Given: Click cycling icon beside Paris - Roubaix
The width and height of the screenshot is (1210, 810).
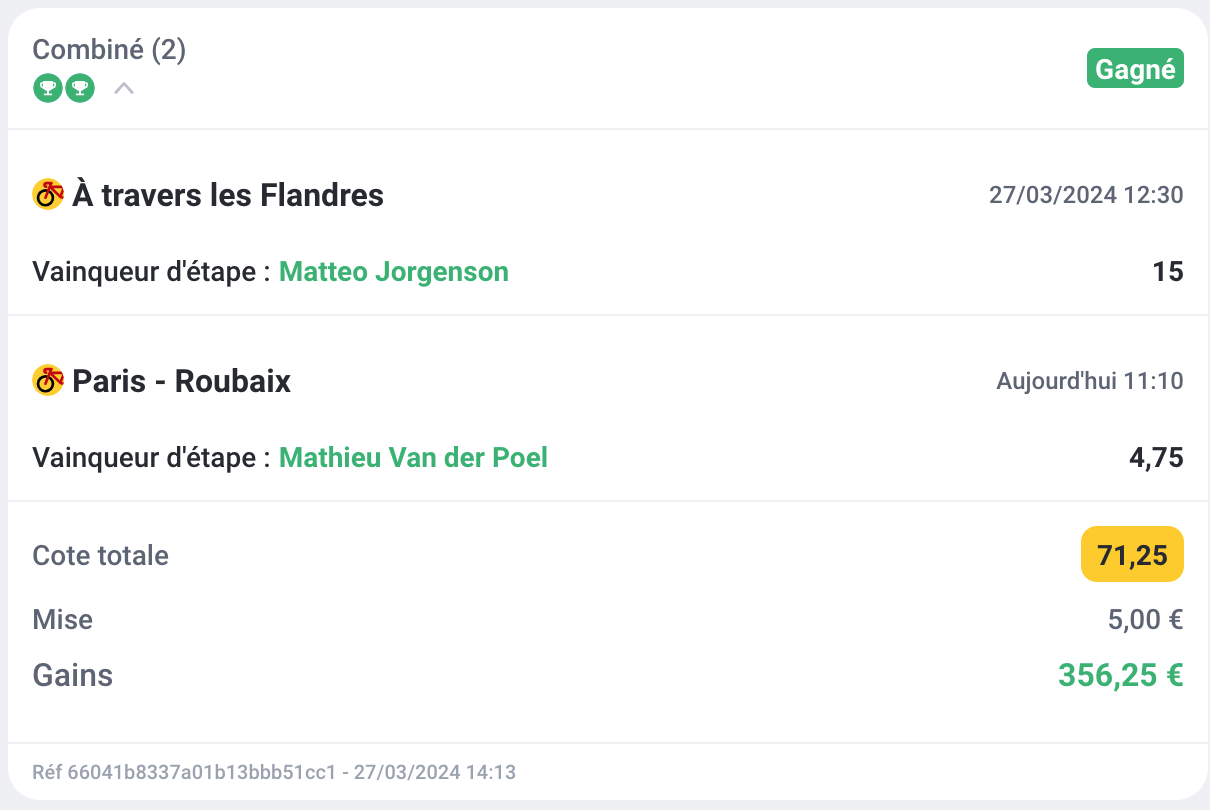Looking at the screenshot, I should coord(48,380).
